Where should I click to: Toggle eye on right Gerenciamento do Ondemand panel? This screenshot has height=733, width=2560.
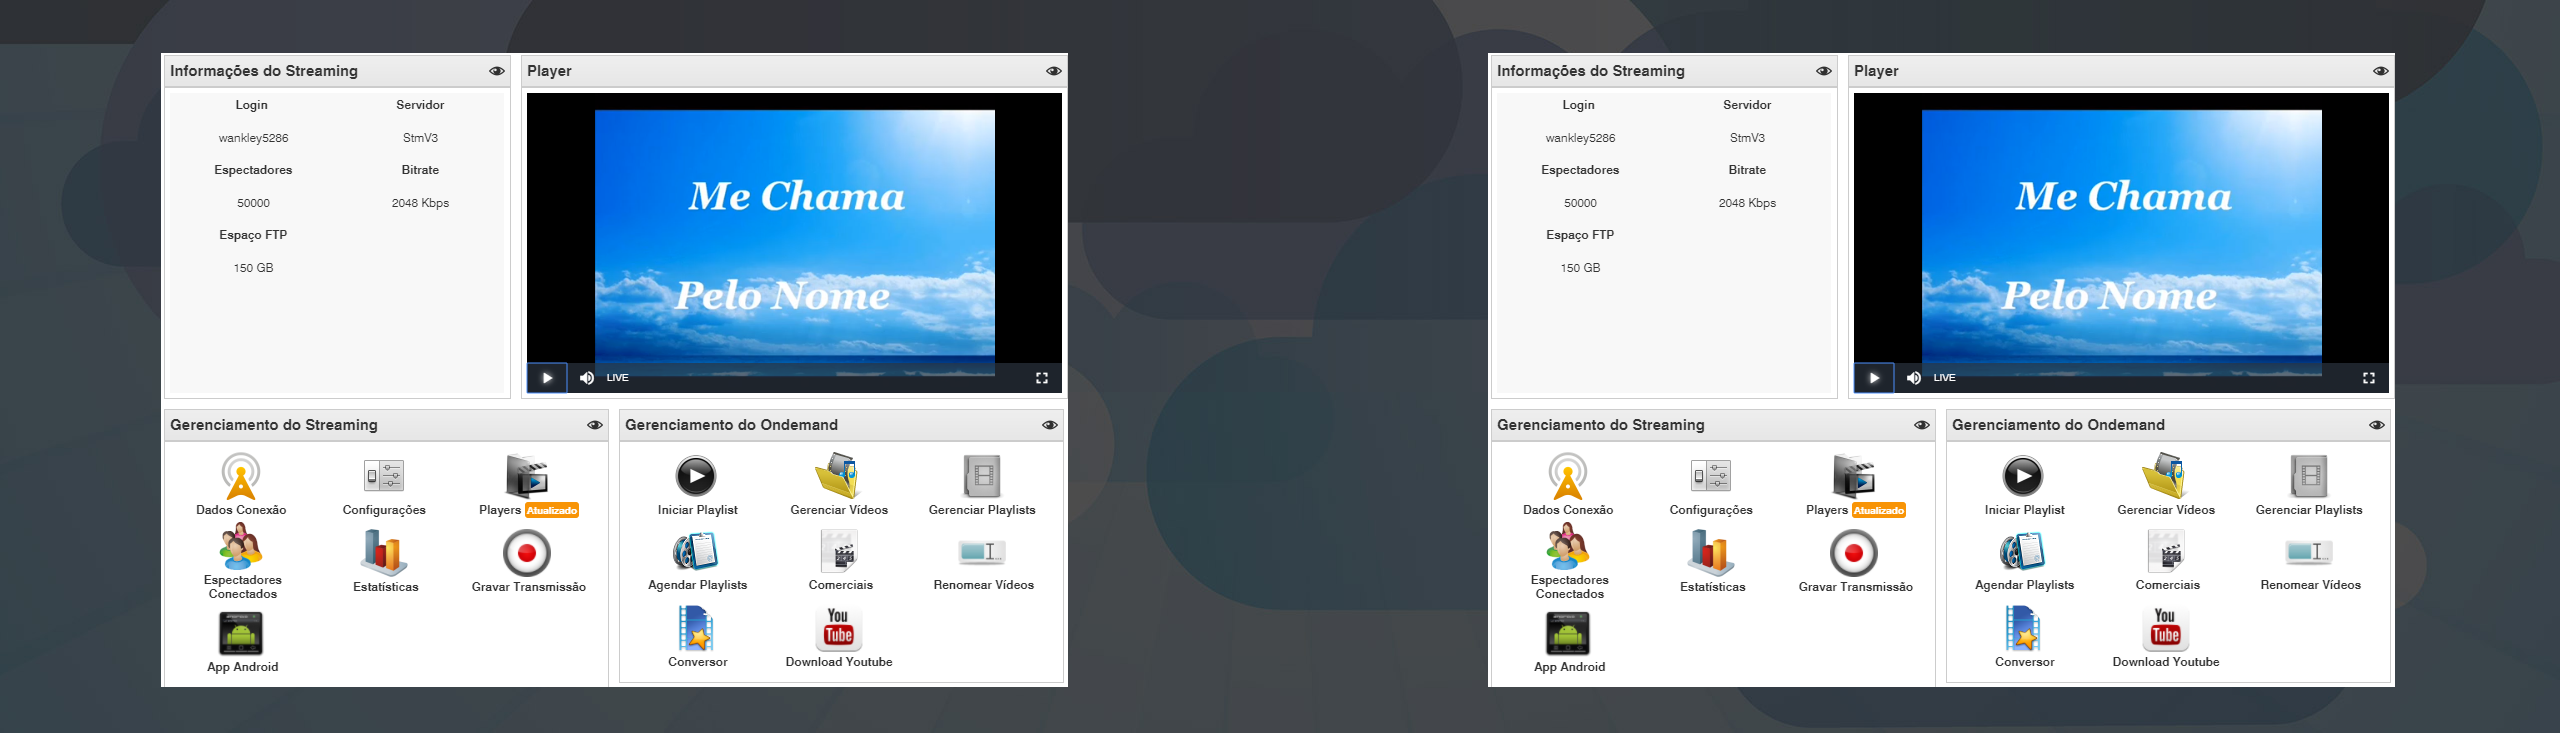2376,425
